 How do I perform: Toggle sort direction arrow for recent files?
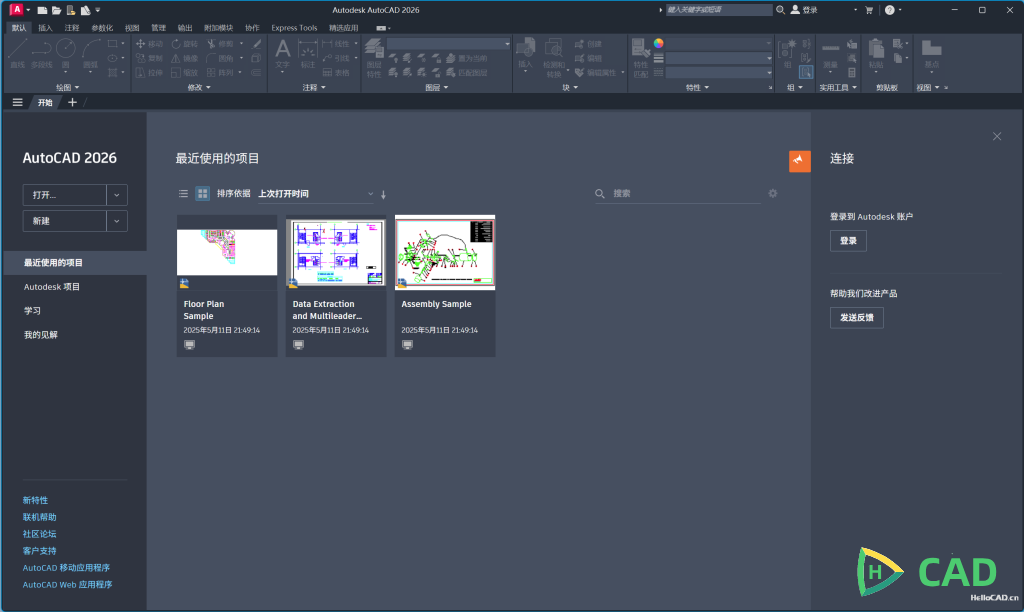(x=383, y=194)
